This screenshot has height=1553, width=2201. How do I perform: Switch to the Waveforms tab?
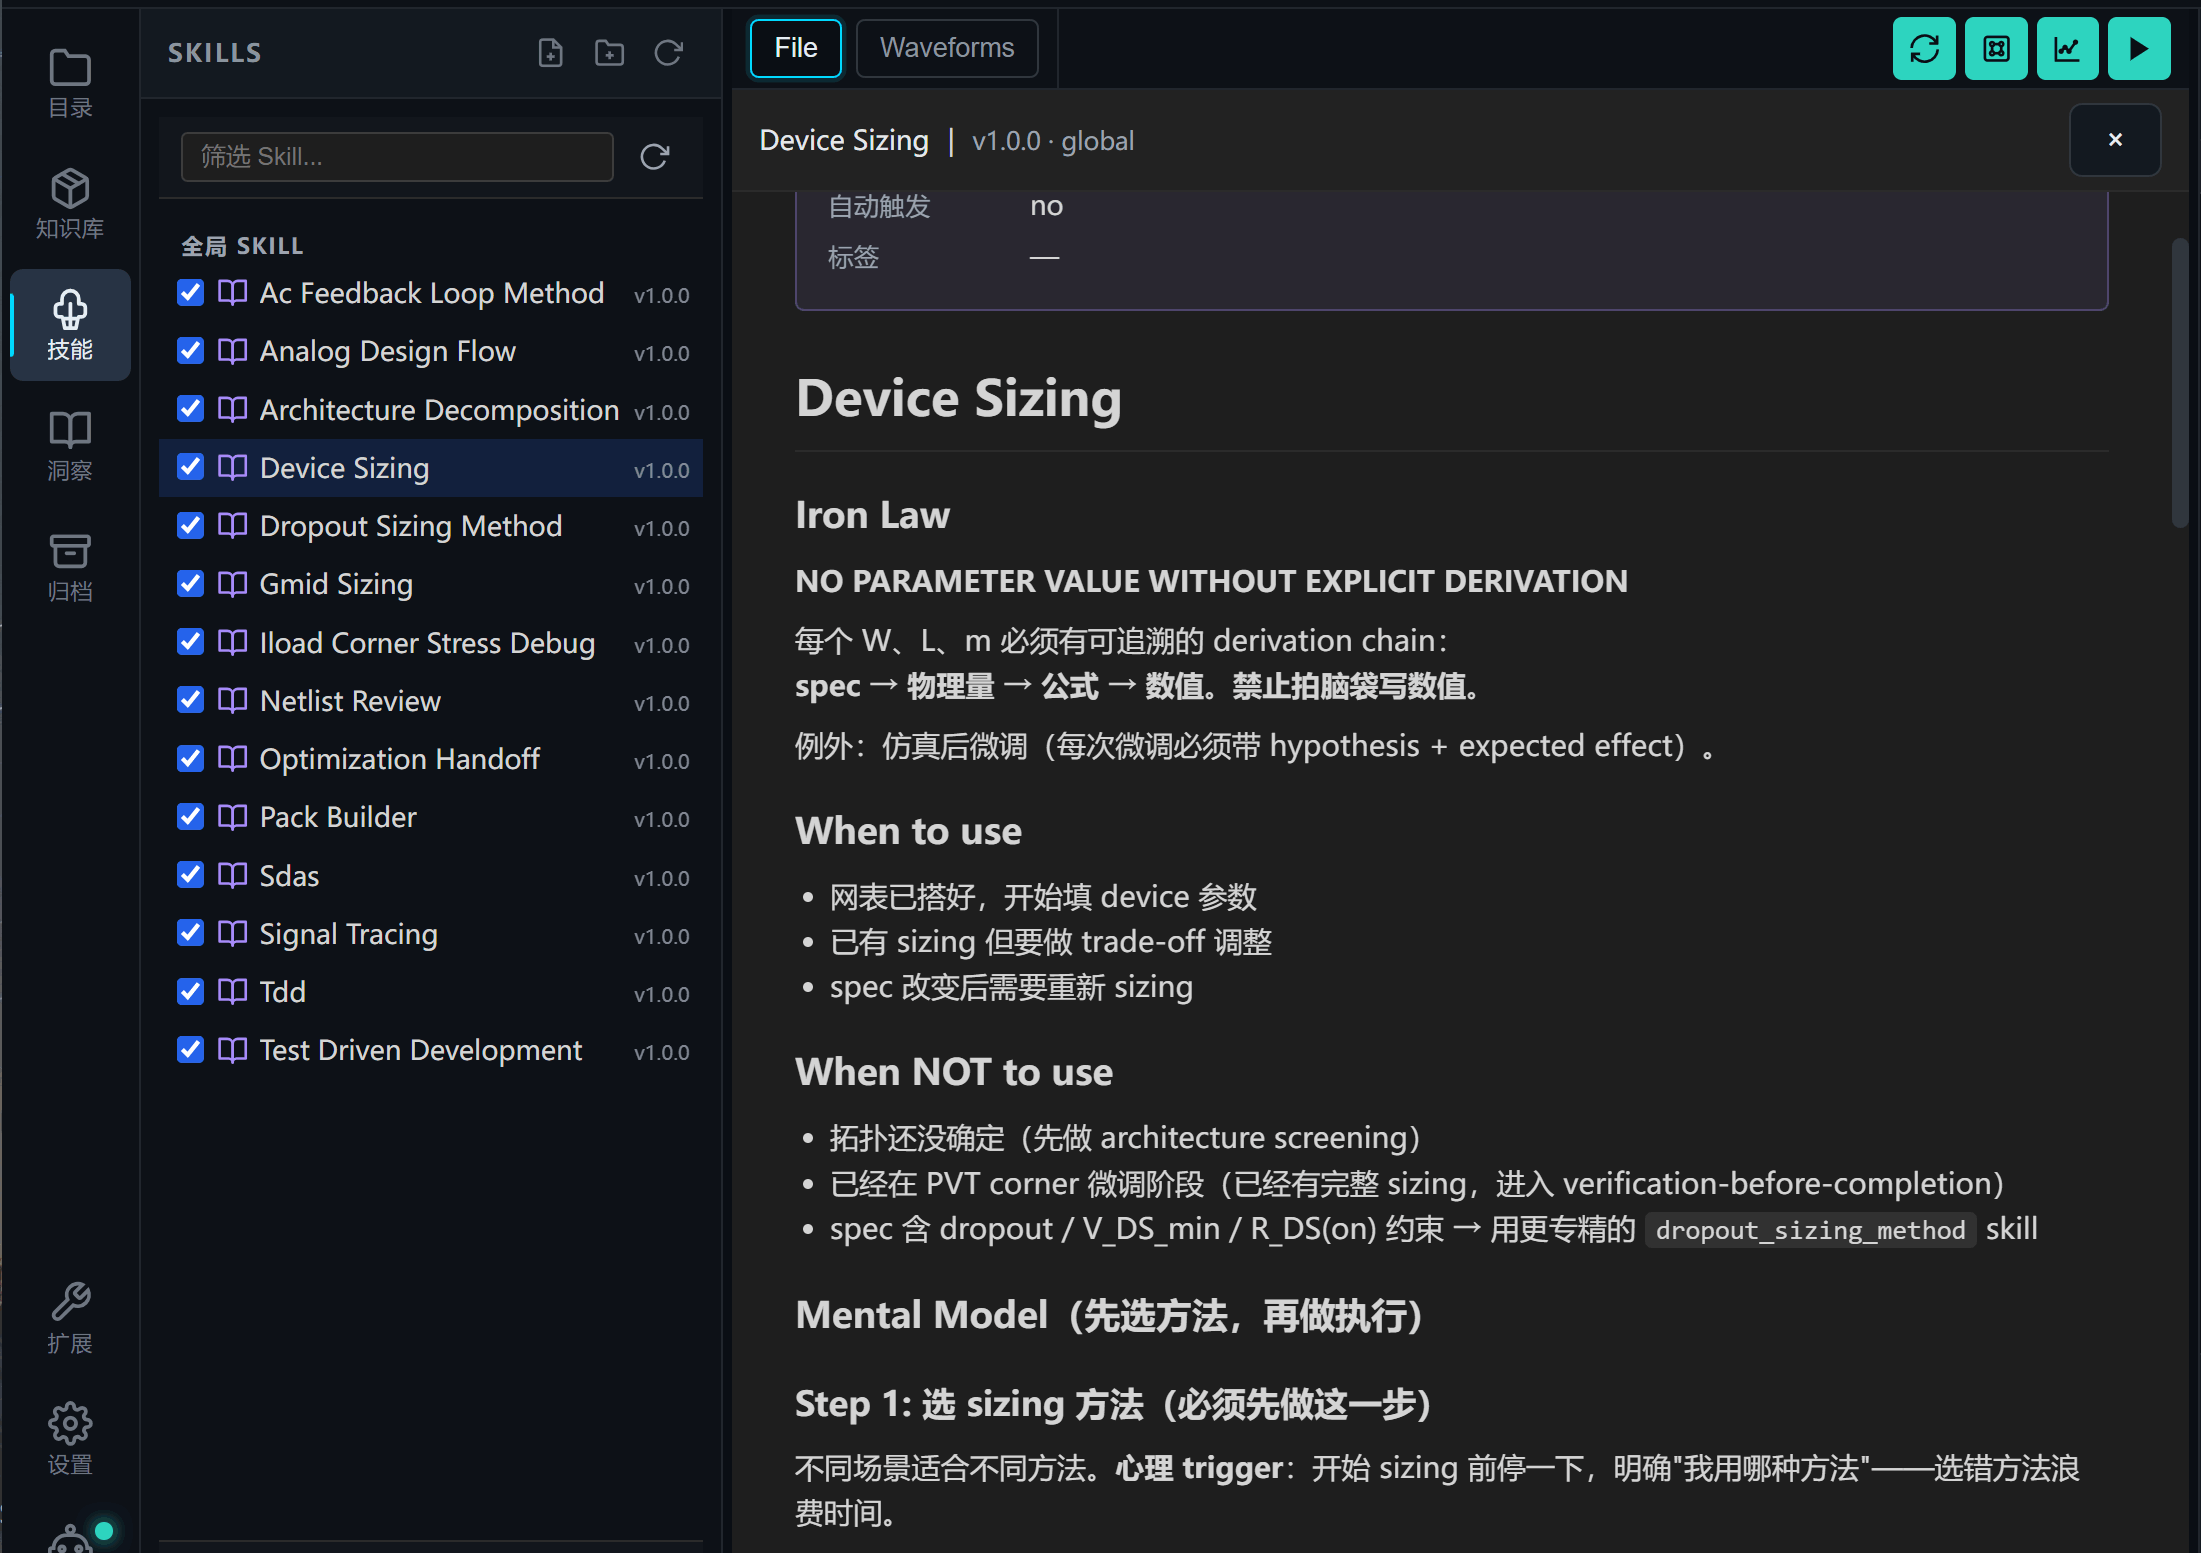click(x=947, y=48)
